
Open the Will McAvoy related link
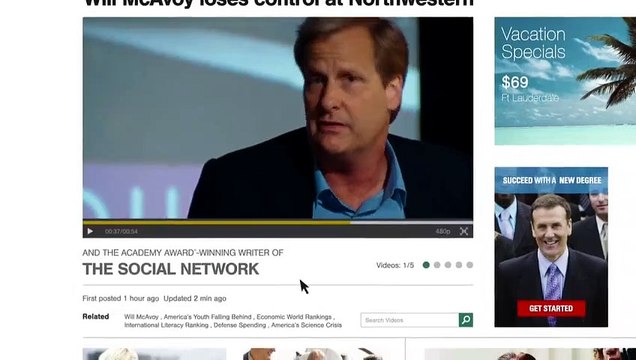coord(141,317)
